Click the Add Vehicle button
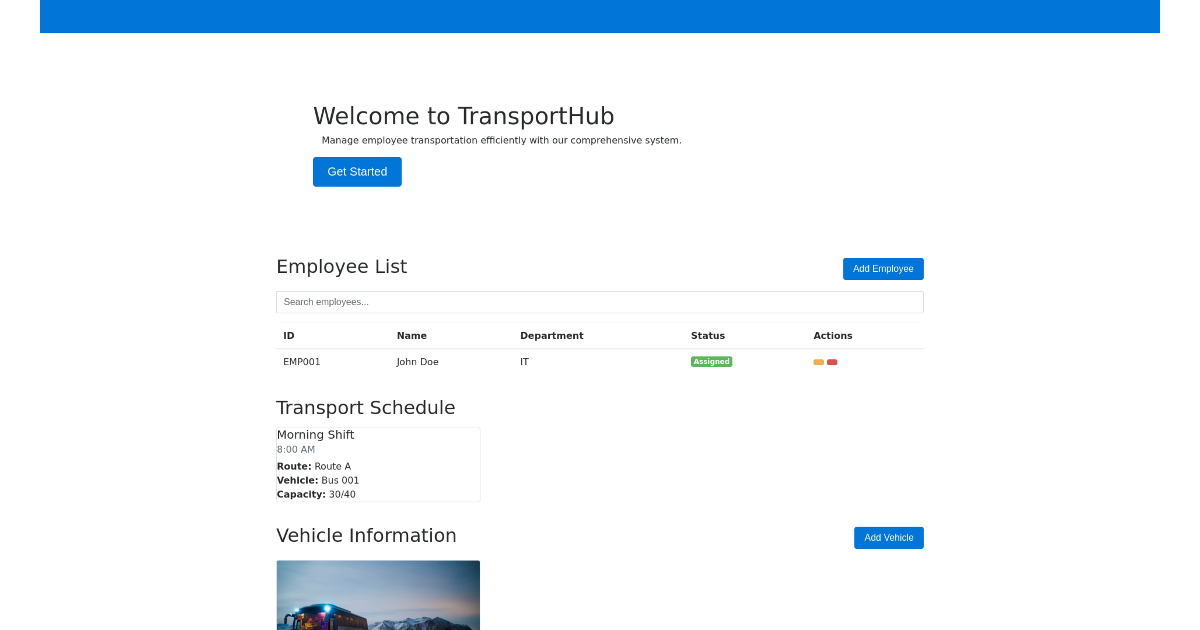 (888, 537)
